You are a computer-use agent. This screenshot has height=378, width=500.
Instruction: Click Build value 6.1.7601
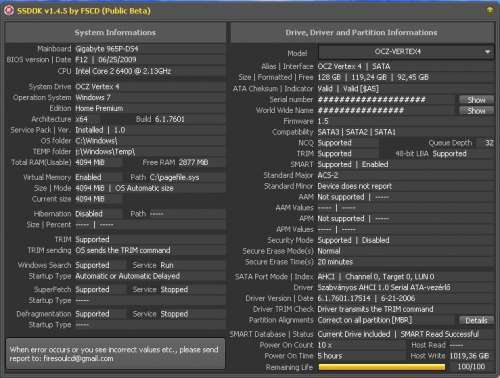(169, 119)
